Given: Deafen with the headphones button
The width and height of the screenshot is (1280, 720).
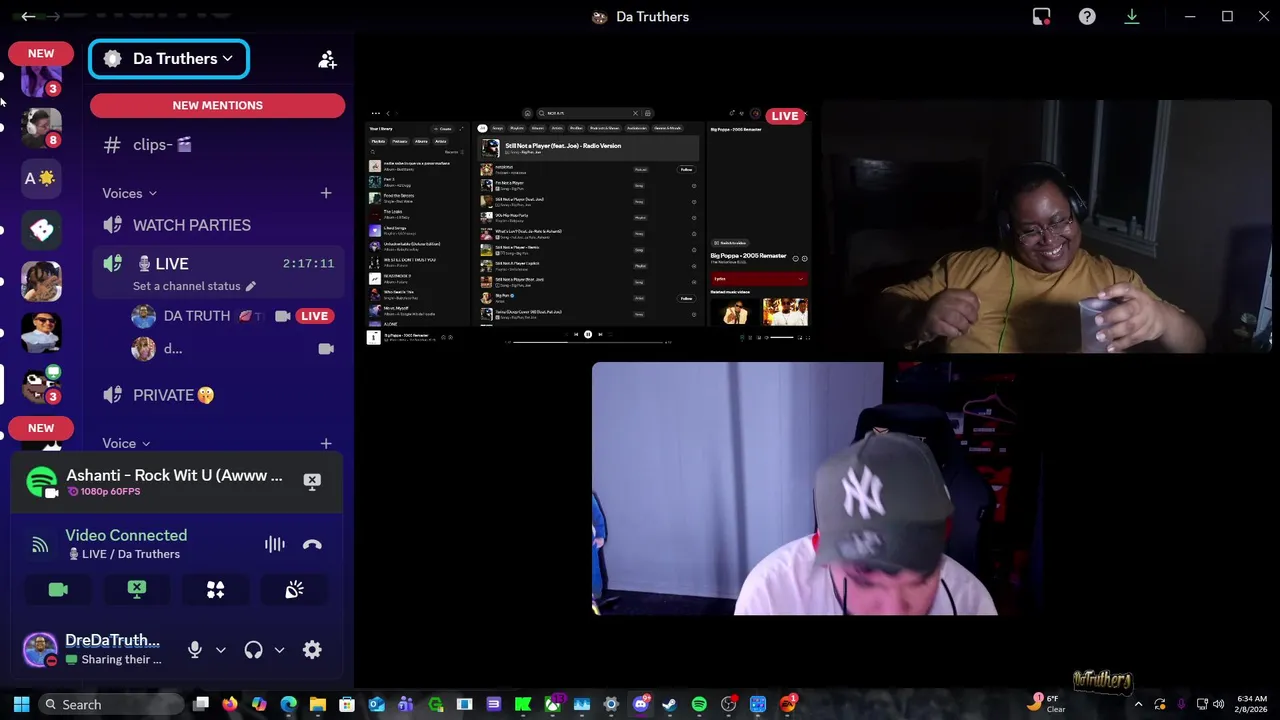Looking at the screenshot, I should pyautogui.click(x=253, y=650).
